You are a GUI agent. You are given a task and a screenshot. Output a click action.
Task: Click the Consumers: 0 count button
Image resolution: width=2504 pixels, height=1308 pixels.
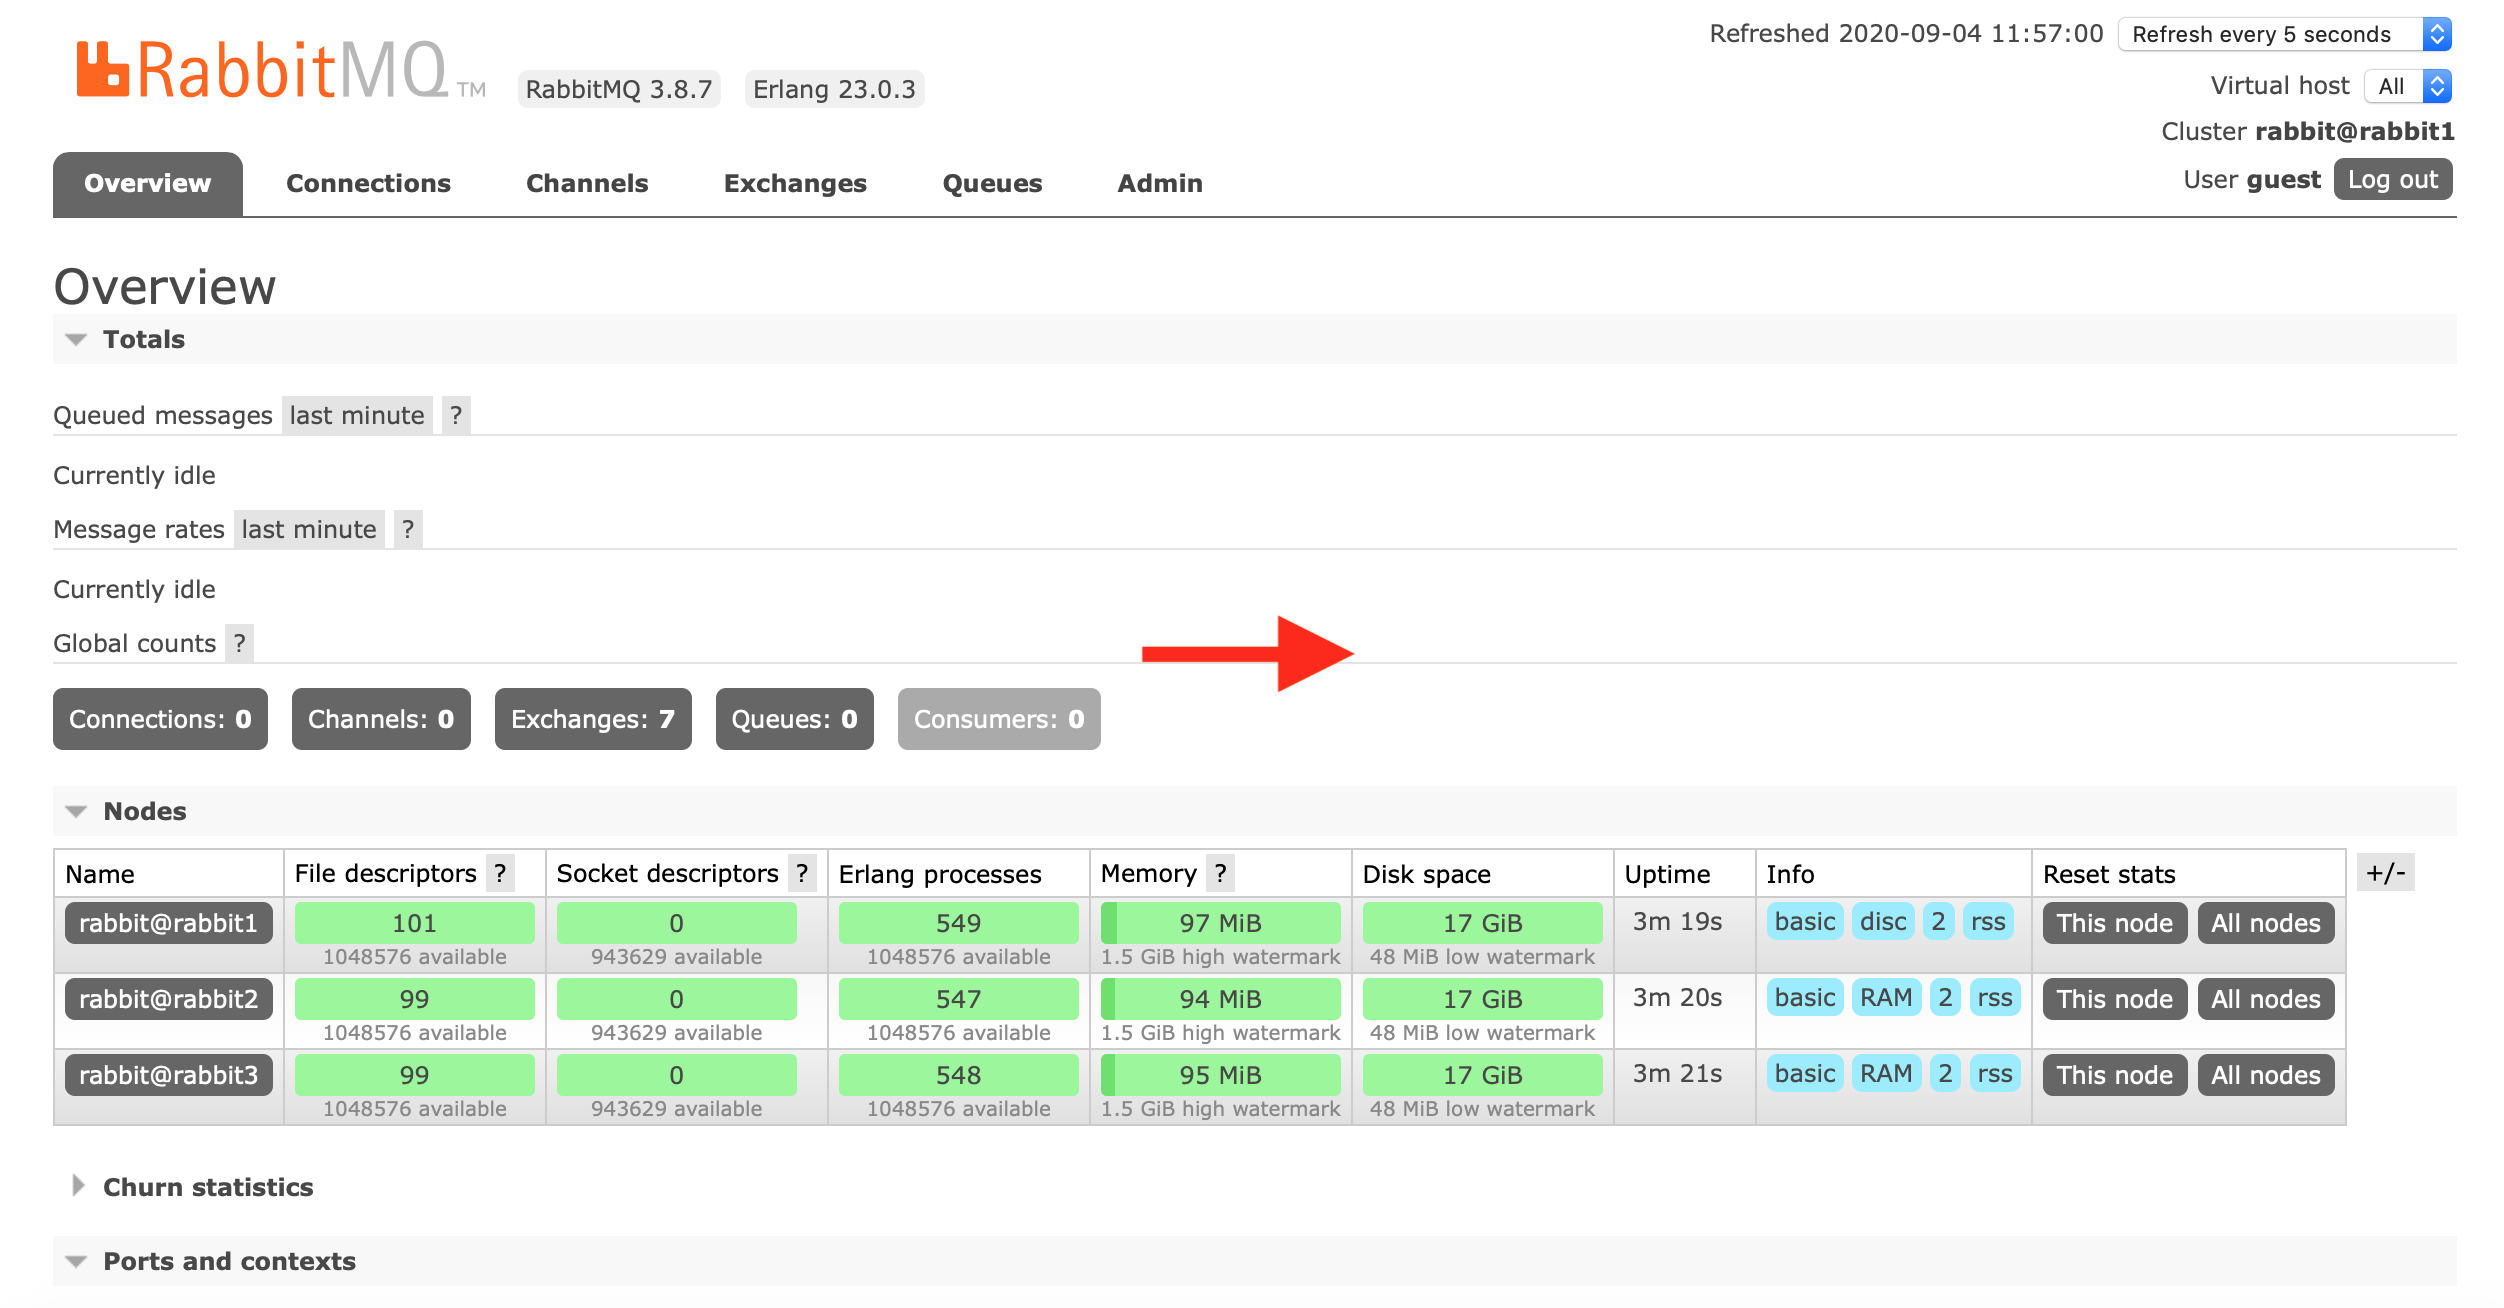point(999,719)
